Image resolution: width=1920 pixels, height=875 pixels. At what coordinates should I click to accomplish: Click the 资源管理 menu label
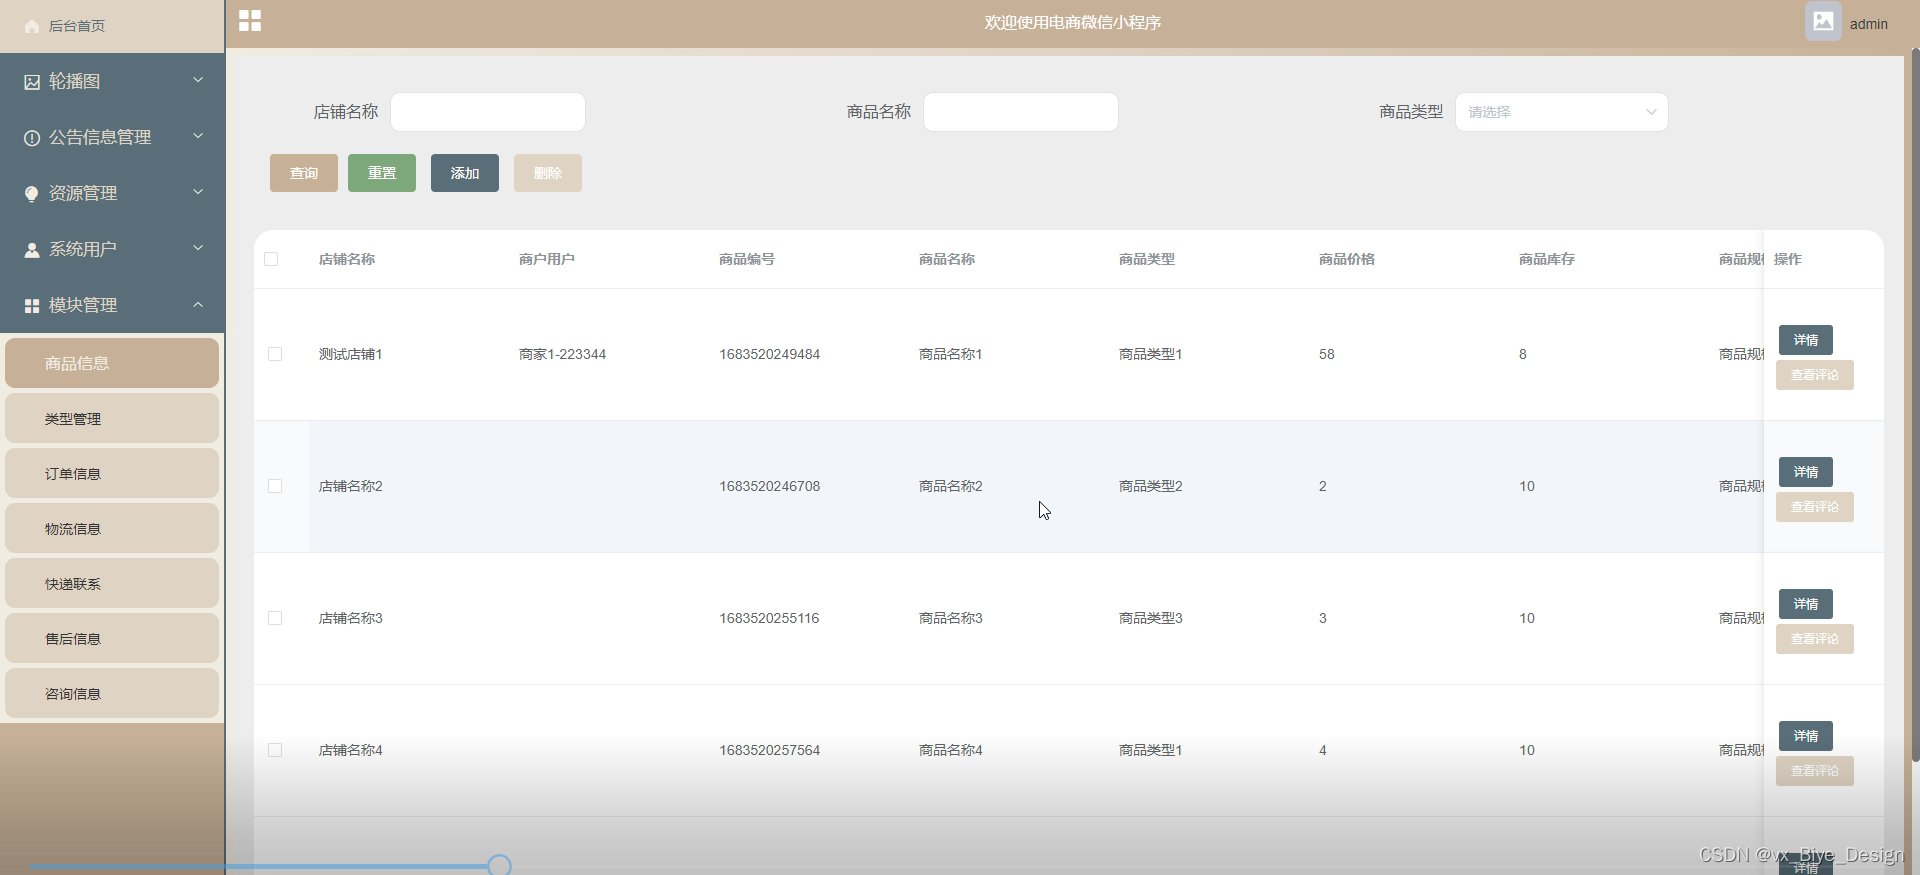coord(83,193)
